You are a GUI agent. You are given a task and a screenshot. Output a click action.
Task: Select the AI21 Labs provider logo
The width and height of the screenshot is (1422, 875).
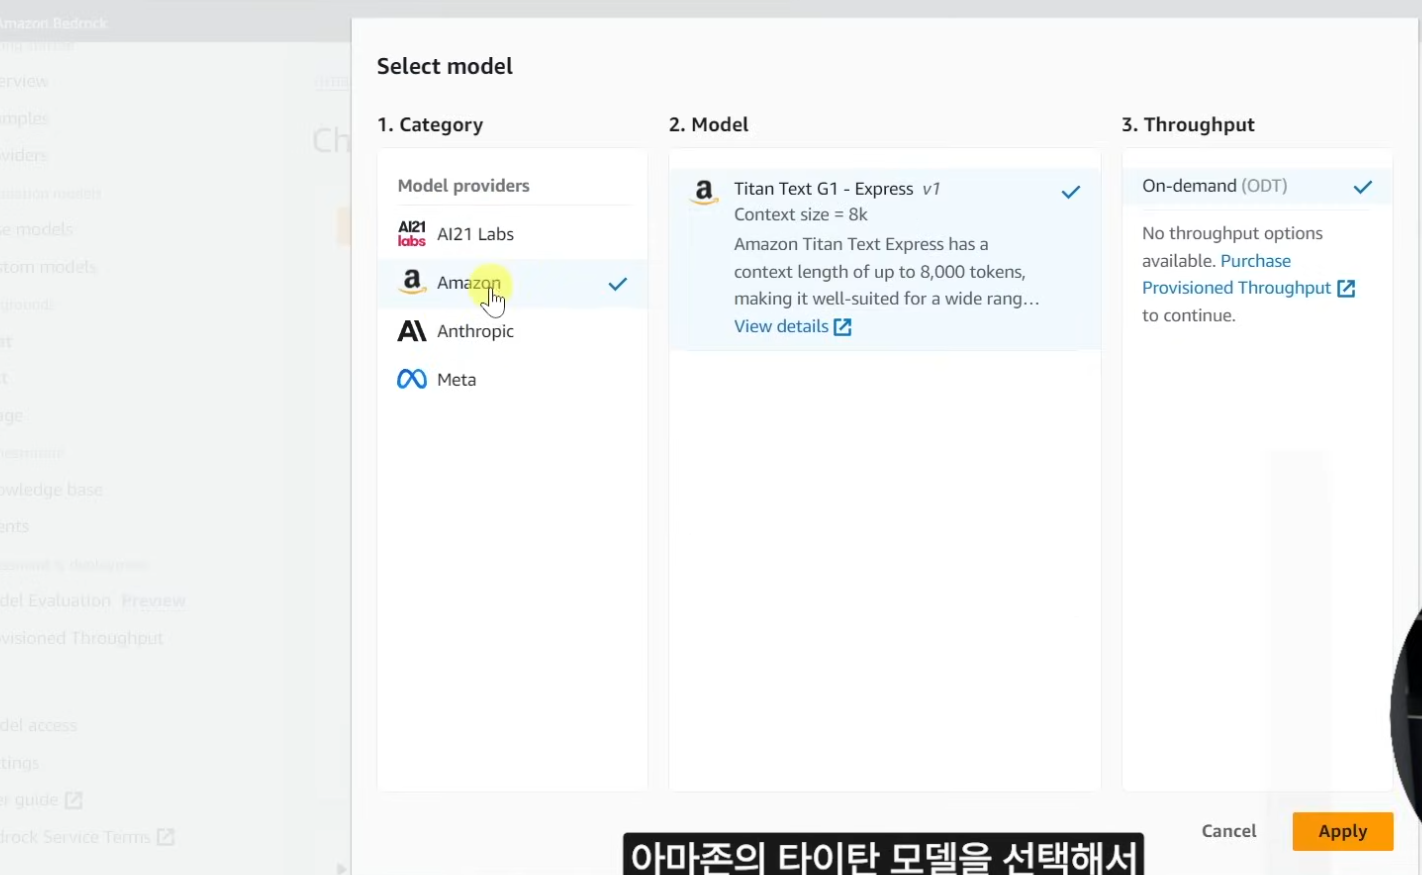[x=412, y=234]
